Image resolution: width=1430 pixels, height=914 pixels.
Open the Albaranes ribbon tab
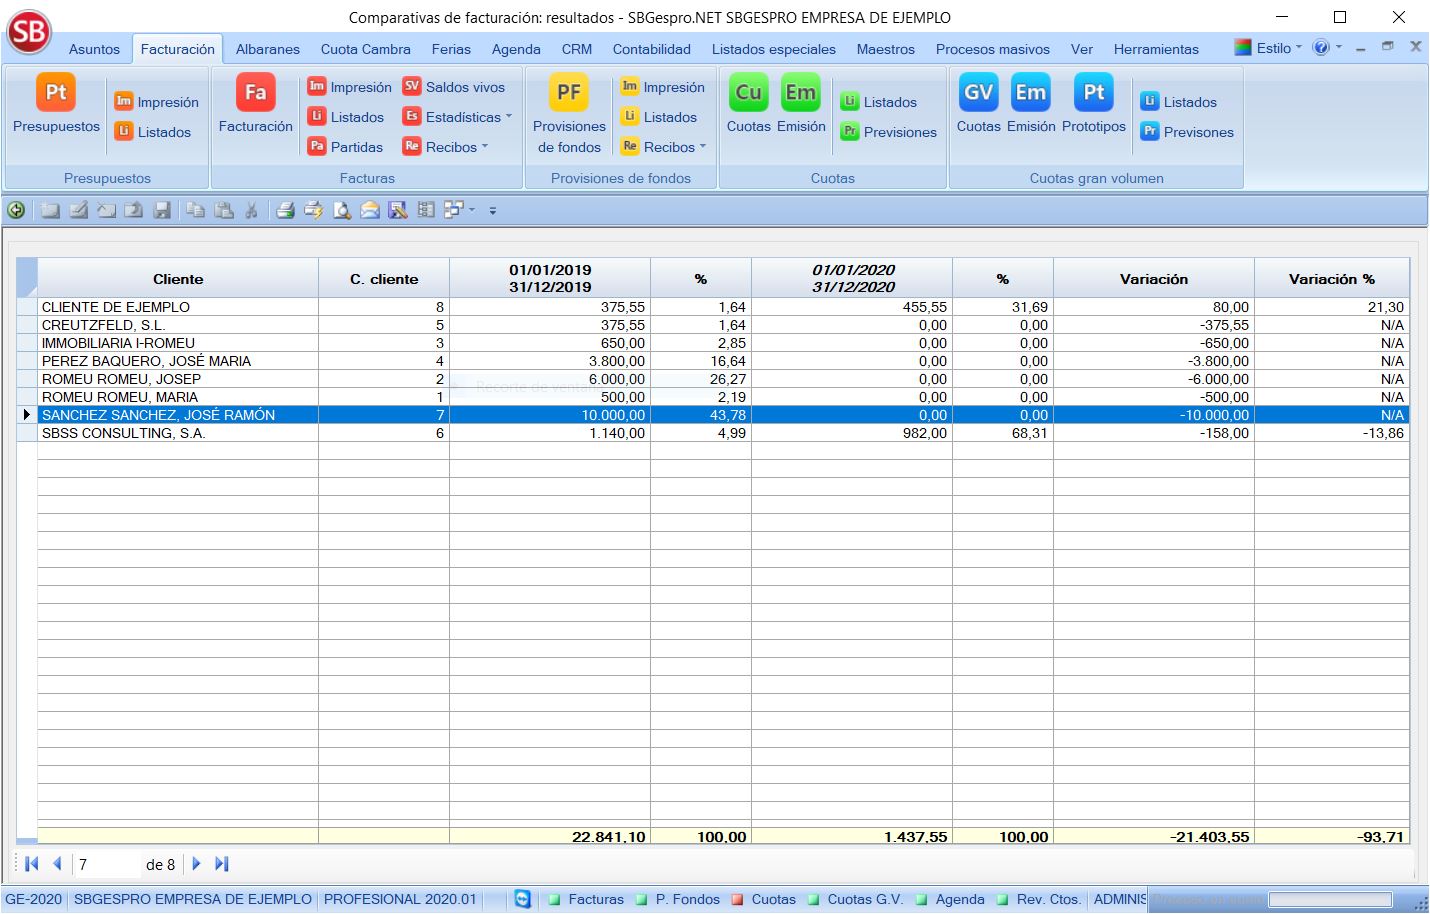tap(267, 49)
